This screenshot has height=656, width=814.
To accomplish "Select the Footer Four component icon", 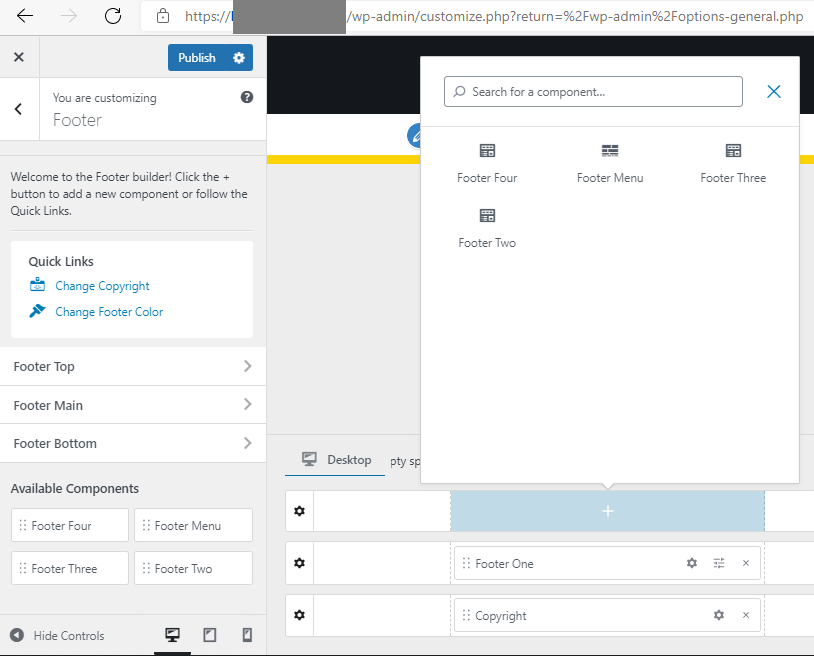I will 487,151.
